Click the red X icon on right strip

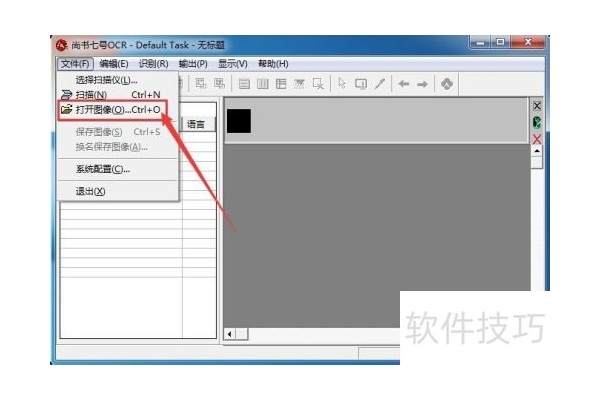(537, 139)
